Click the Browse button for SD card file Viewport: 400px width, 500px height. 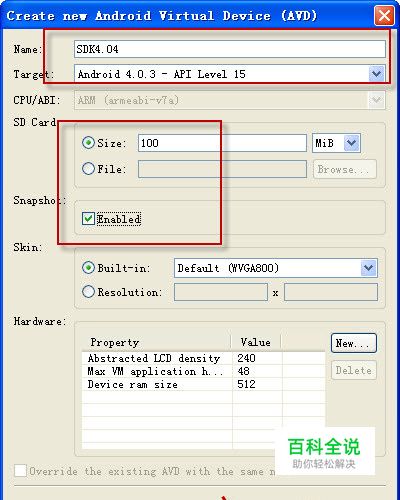pos(344,169)
